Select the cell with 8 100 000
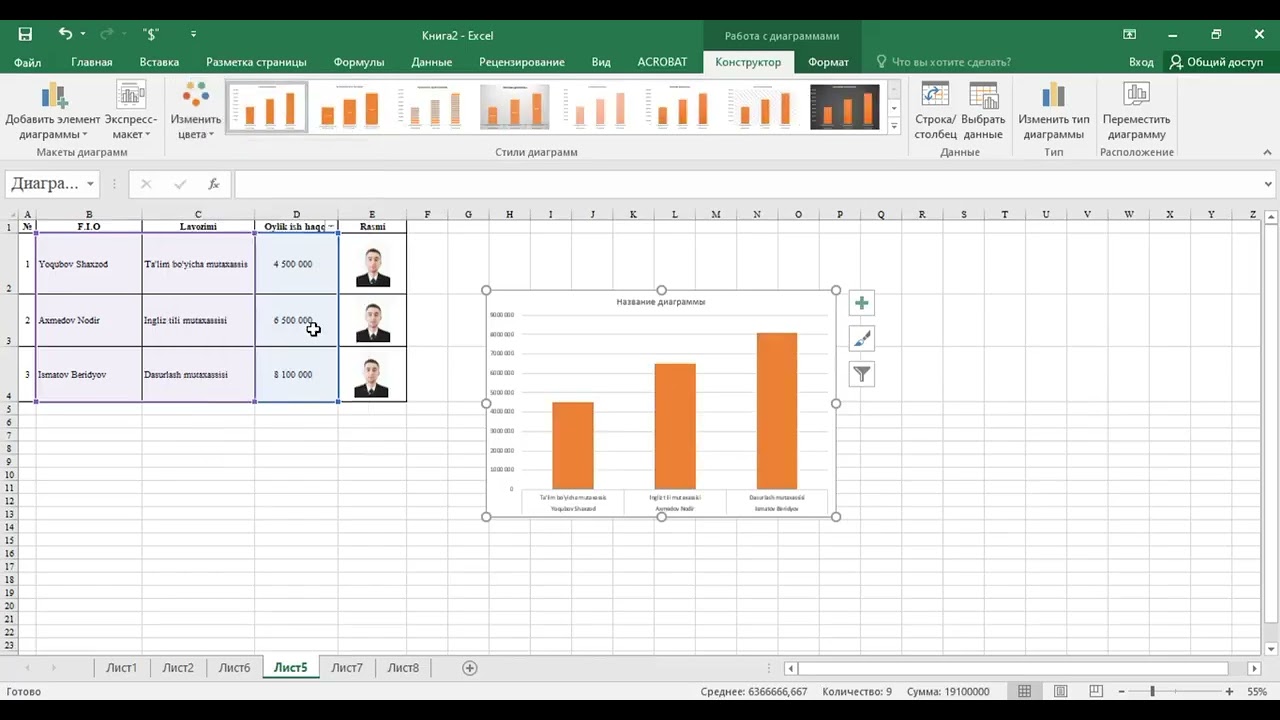Image resolution: width=1280 pixels, height=720 pixels. [296, 374]
